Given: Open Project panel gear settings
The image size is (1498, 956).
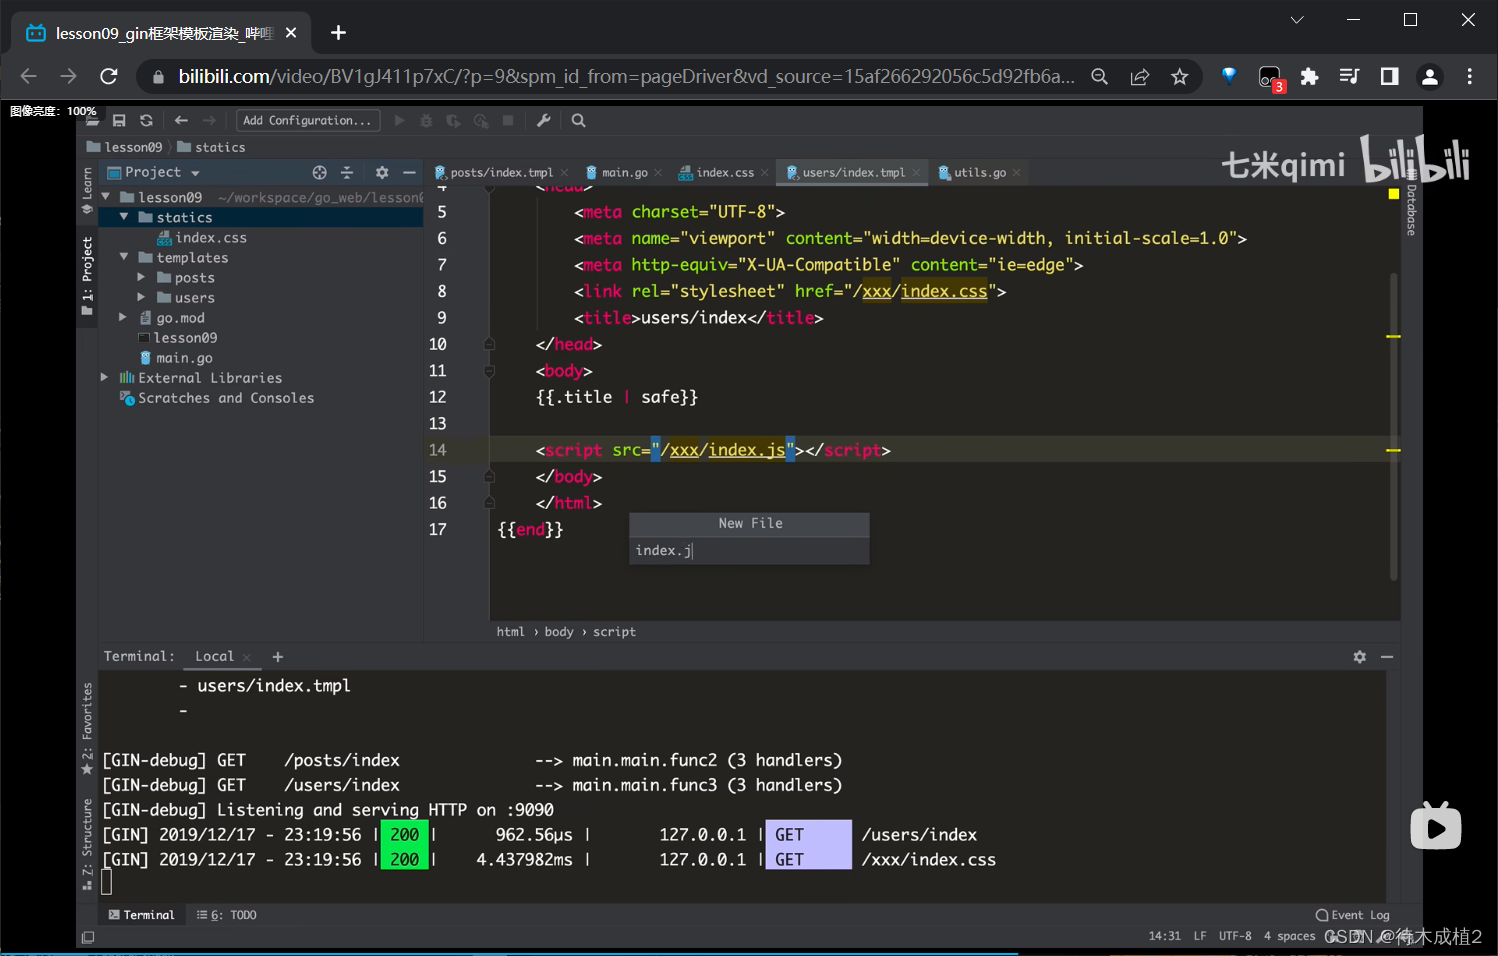Looking at the screenshot, I should [x=381, y=173].
